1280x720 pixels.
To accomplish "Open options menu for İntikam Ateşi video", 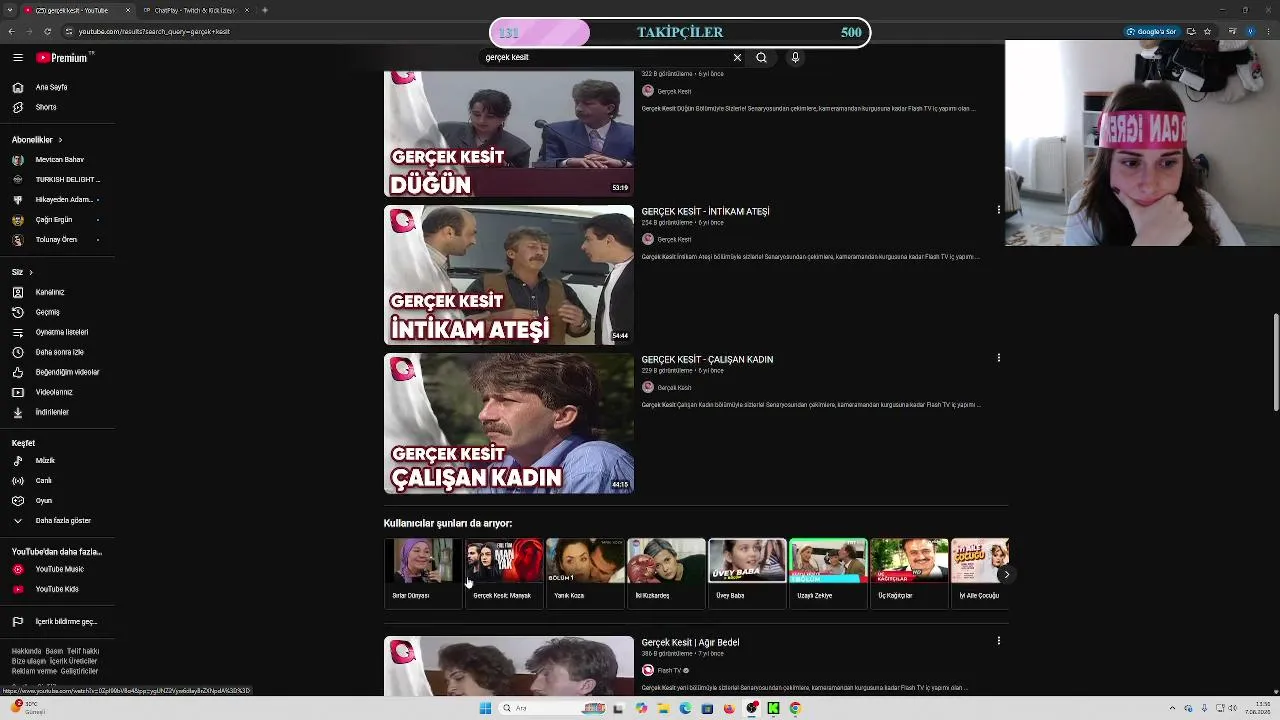I will (x=998, y=210).
